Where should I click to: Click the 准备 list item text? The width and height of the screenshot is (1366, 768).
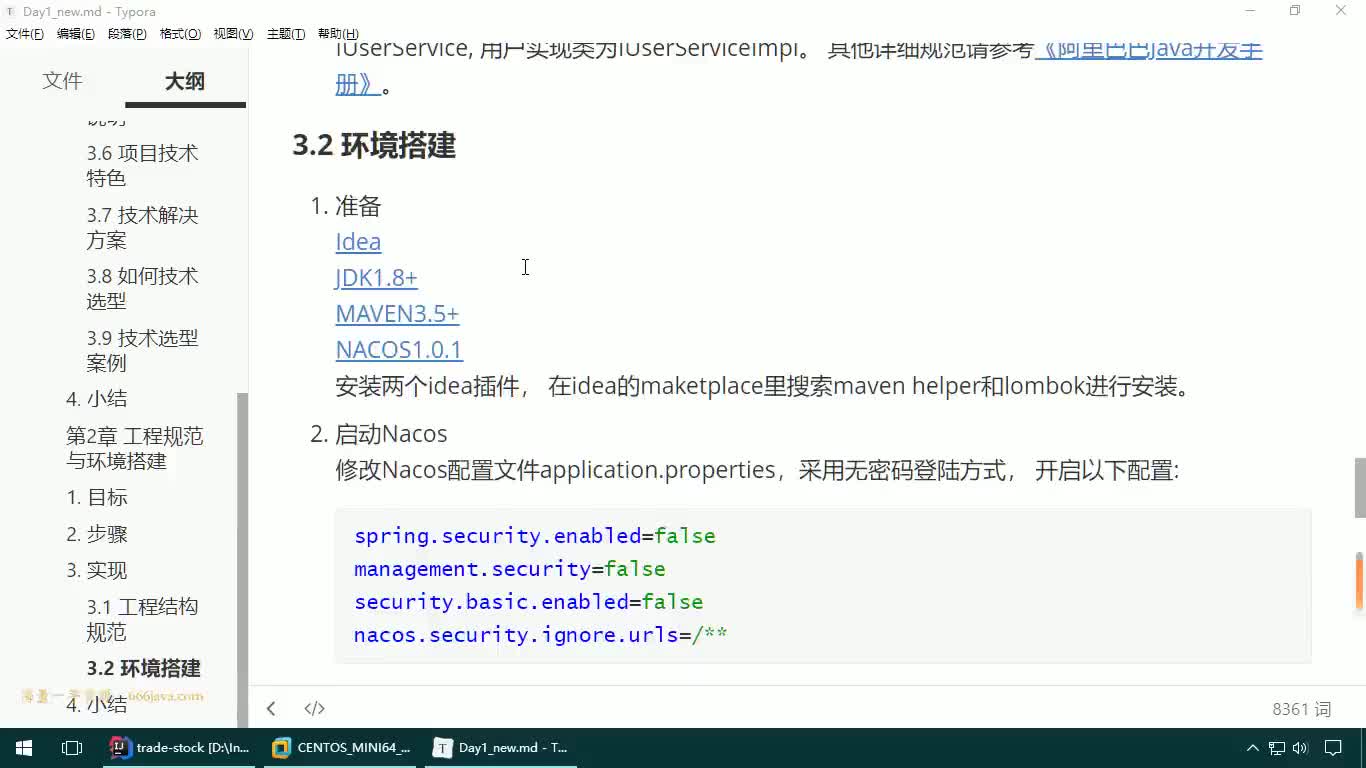tap(358, 206)
